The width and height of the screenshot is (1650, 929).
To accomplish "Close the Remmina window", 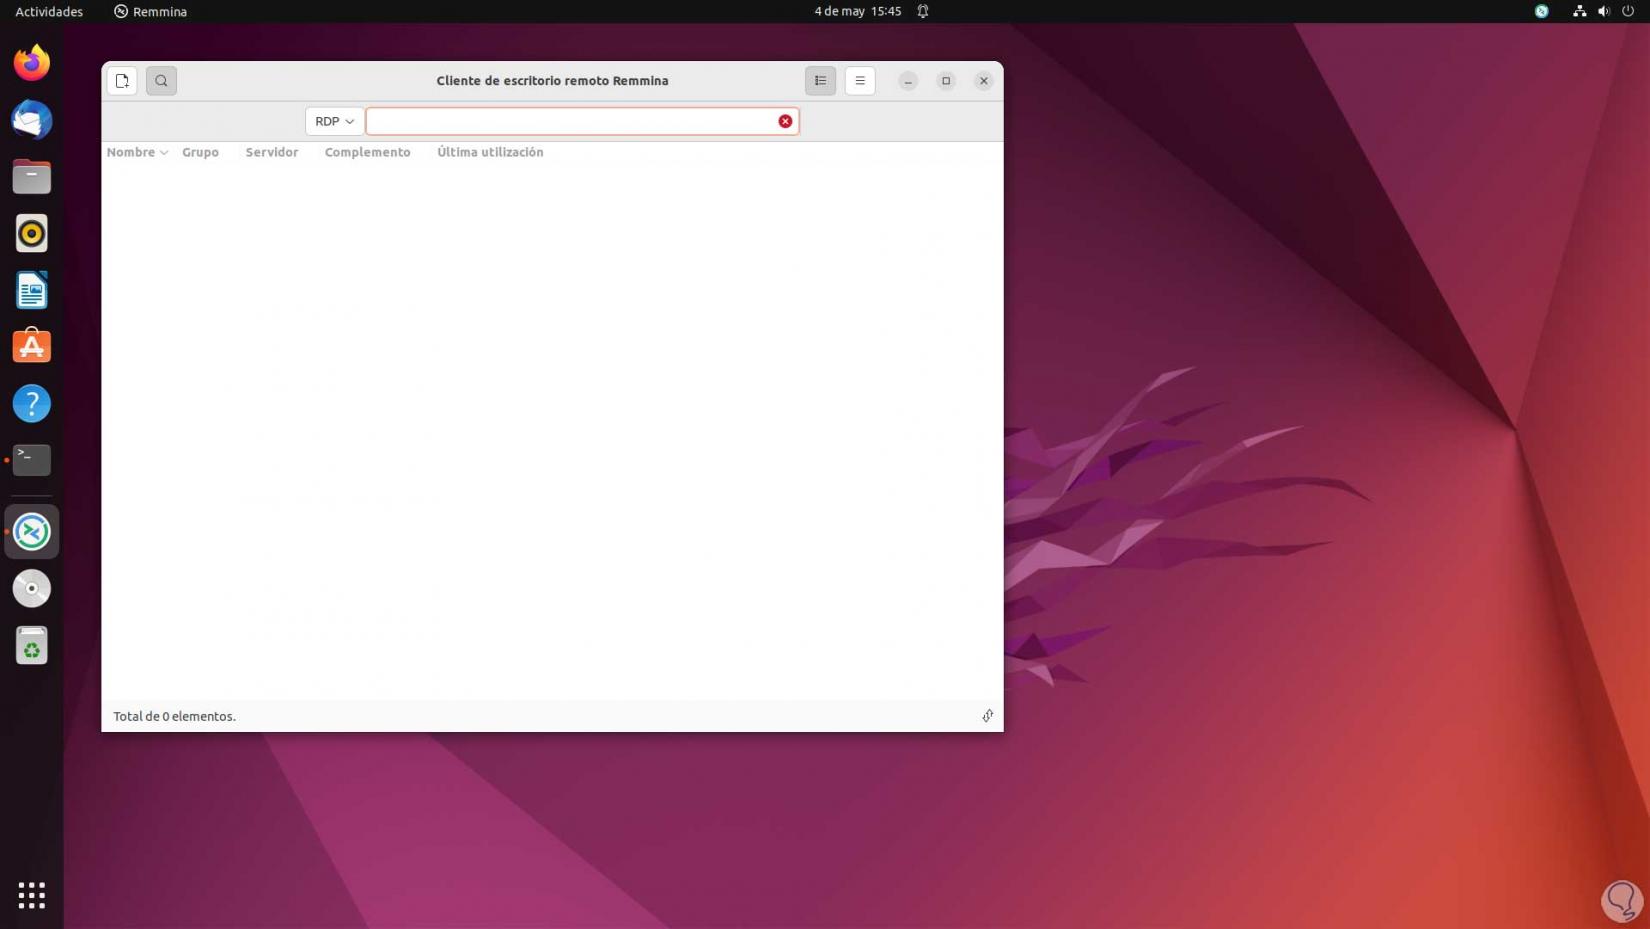I will click(984, 81).
